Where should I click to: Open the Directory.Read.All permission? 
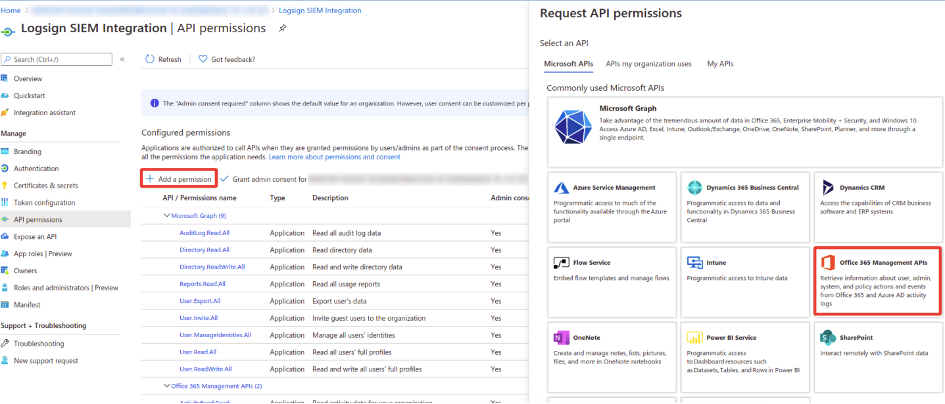[204, 250]
